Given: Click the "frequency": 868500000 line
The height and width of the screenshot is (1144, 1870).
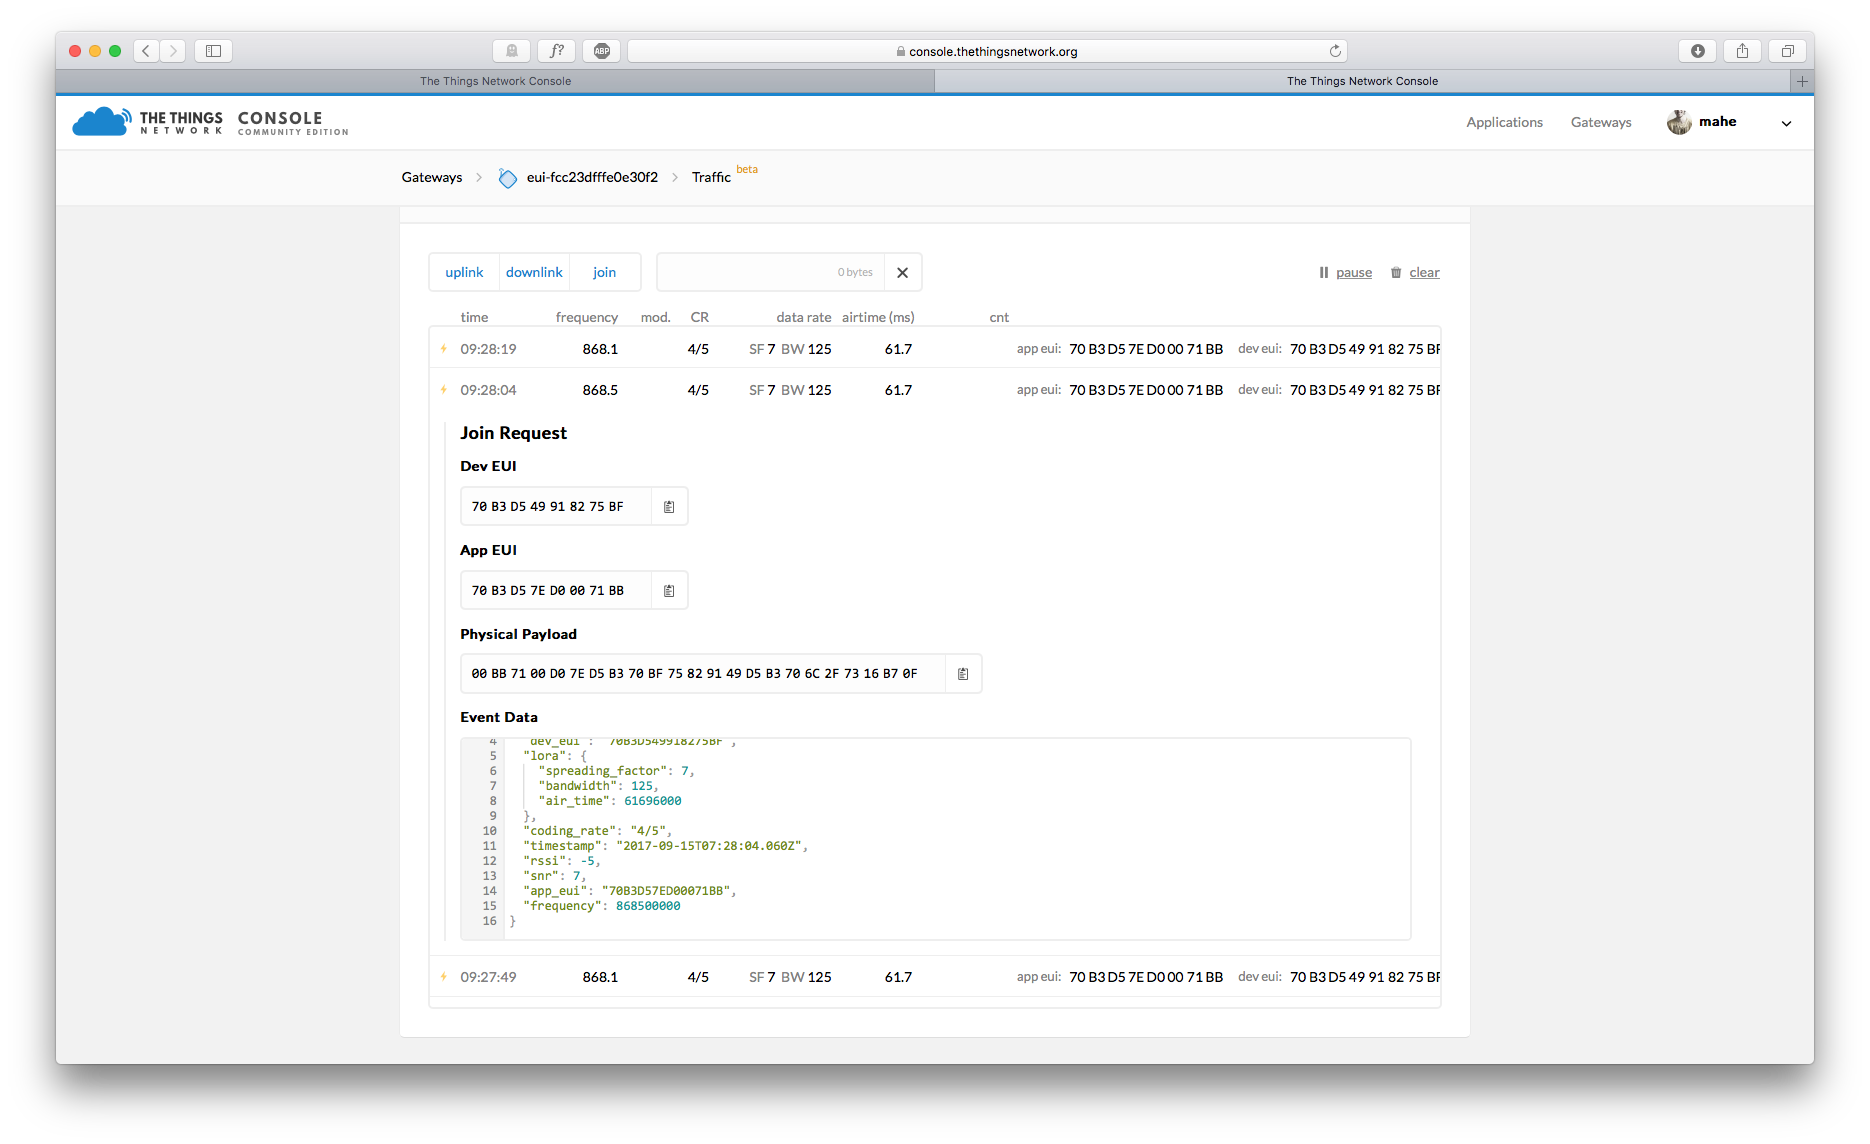Looking at the screenshot, I should [x=601, y=906].
